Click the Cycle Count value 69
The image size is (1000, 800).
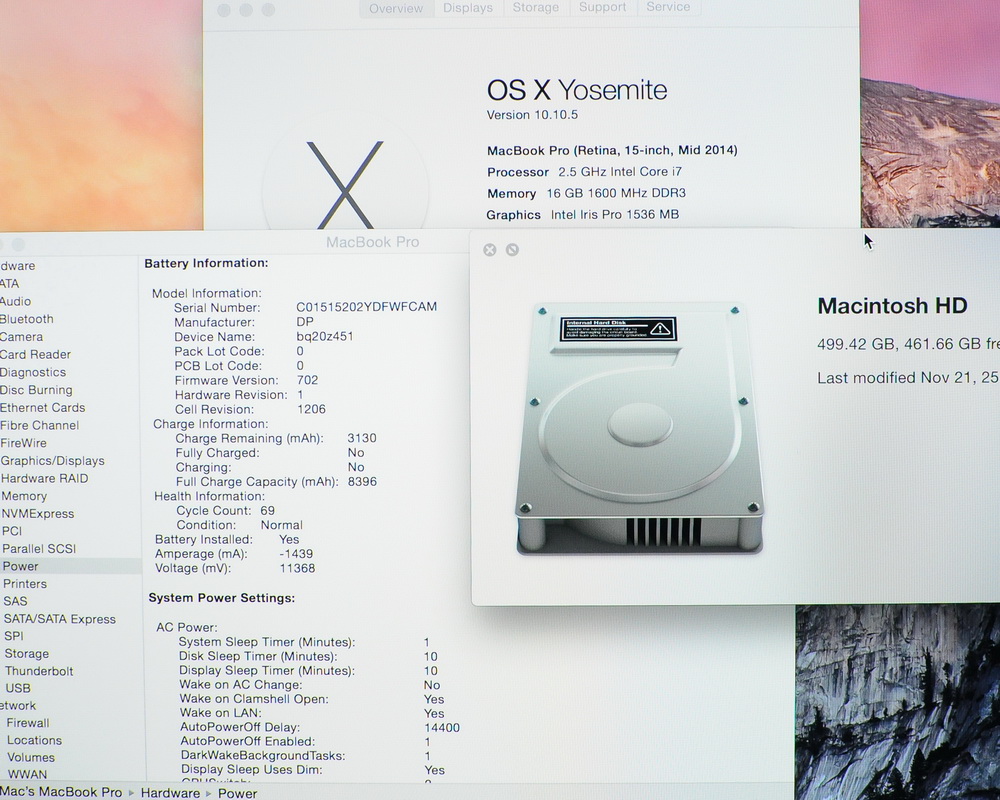tap(267, 510)
